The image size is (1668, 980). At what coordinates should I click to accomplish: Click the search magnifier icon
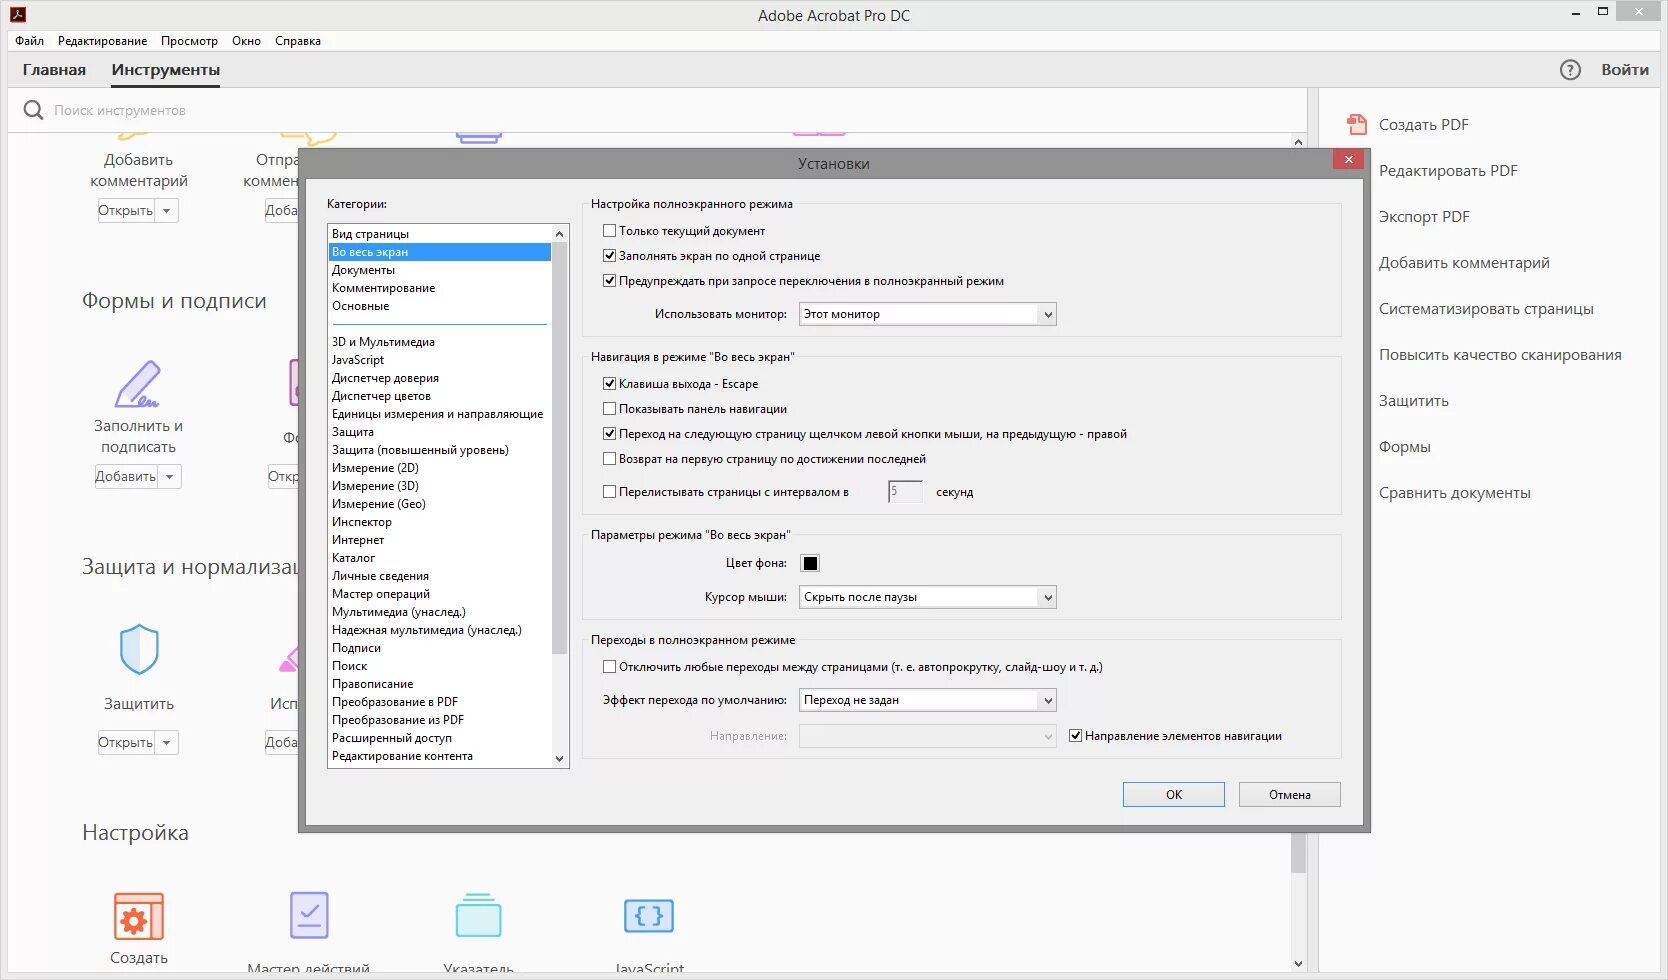point(33,110)
